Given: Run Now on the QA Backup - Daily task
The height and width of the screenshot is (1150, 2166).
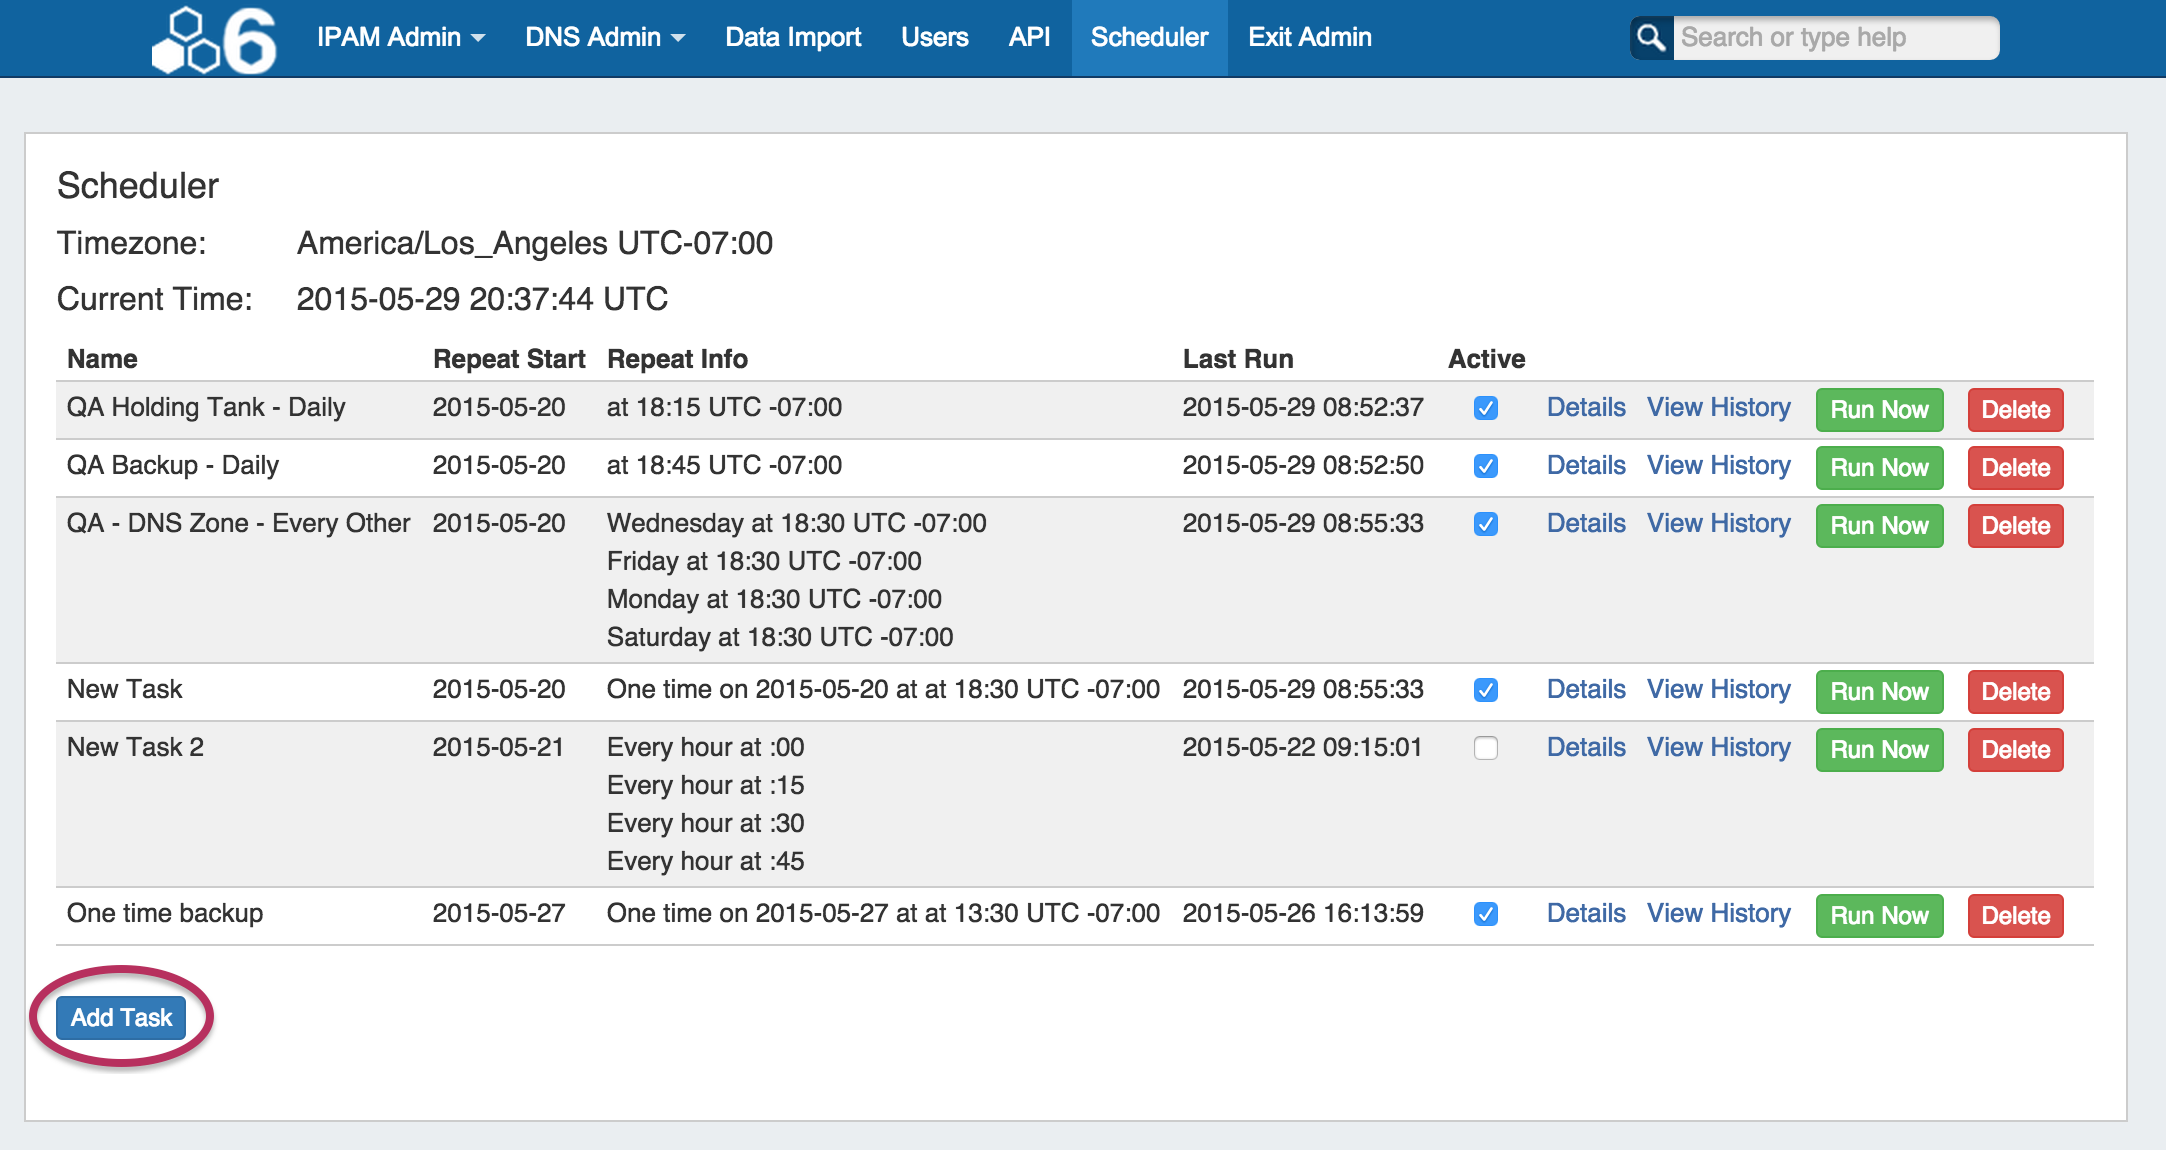Looking at the screenshot, I should (x=1879, y=467).
